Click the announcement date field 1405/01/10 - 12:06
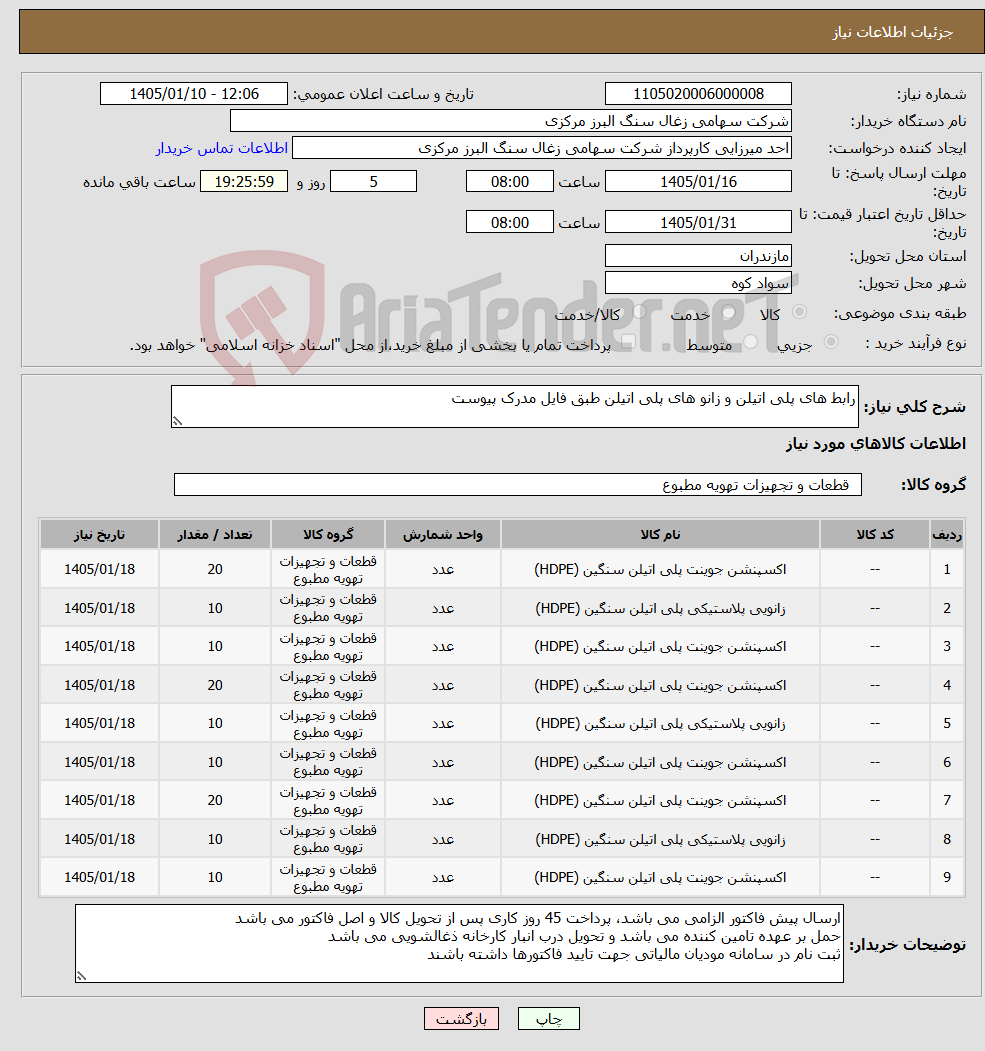The width and height of the screenshot is (985, 1051). [194, 94]
